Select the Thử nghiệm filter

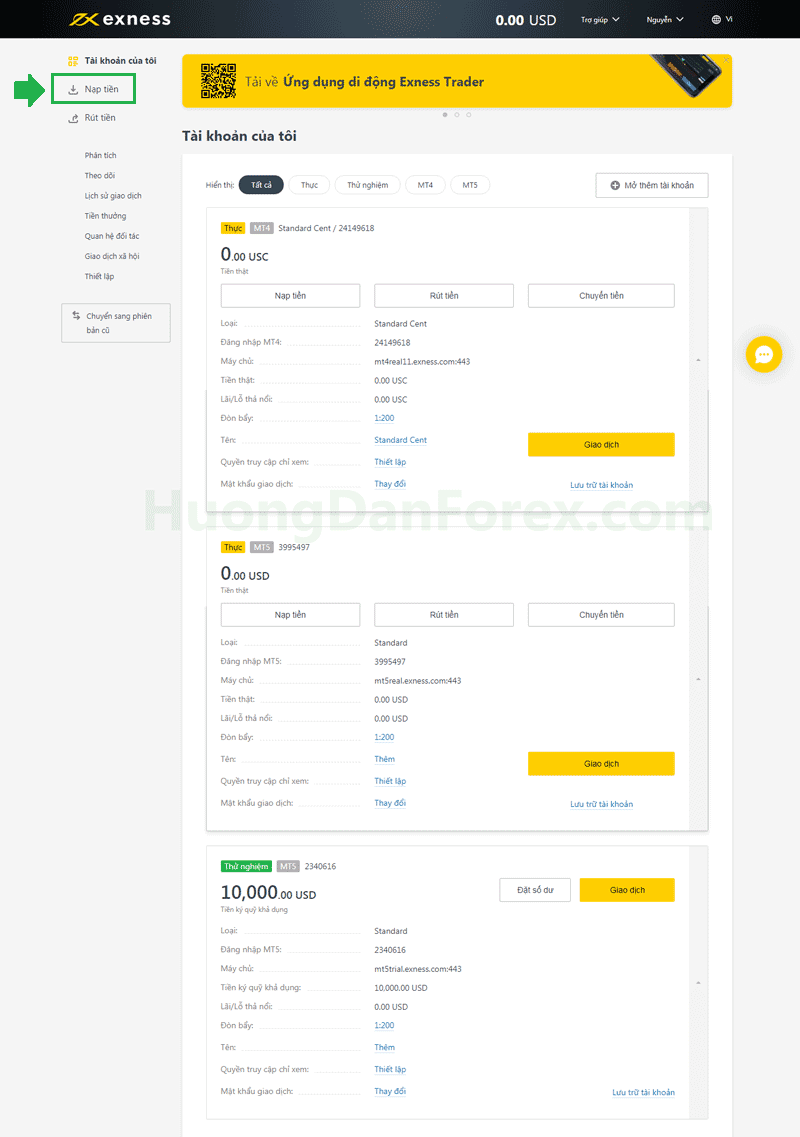pos(368,185)
